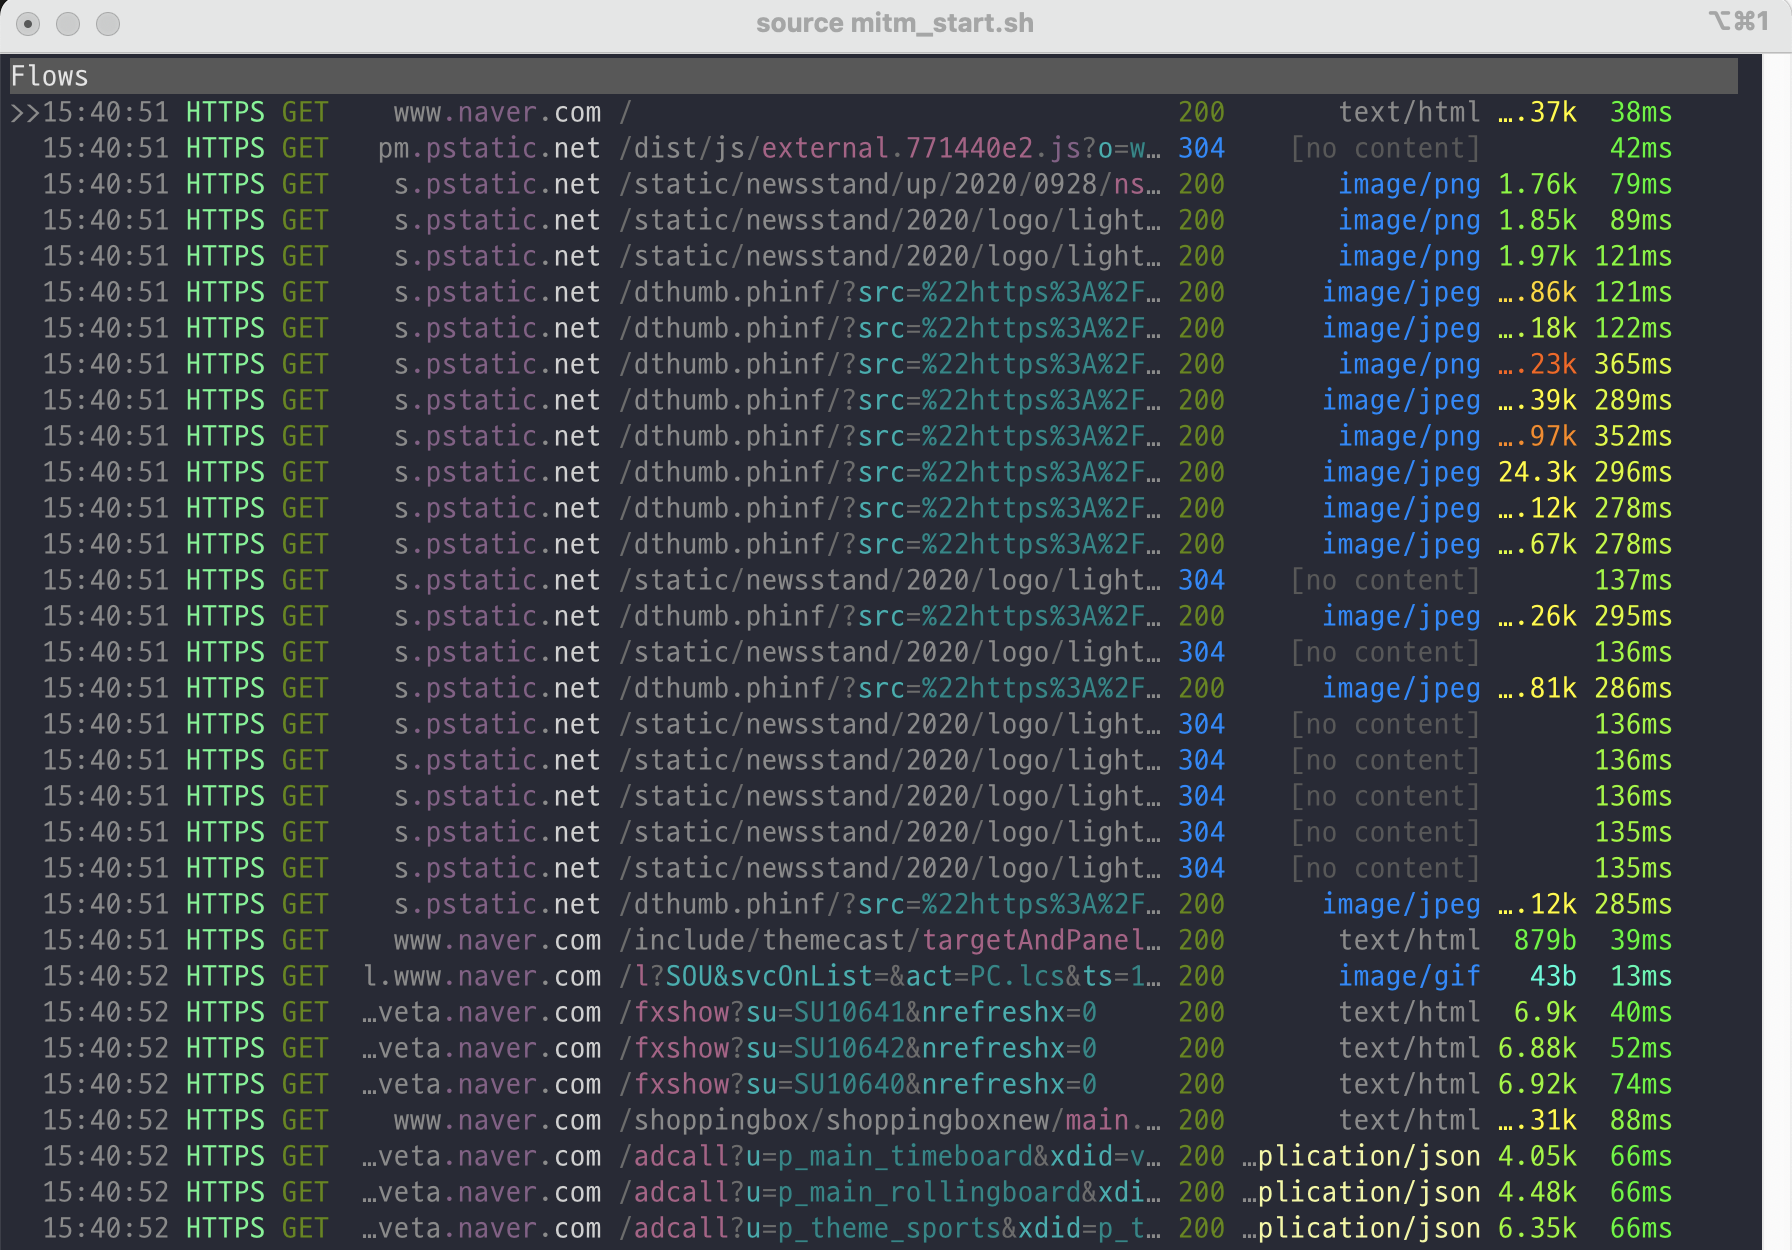Select the 304 flow taking 137ms
This screenshot has width=1792, height=1250.
tap(873, 580)
